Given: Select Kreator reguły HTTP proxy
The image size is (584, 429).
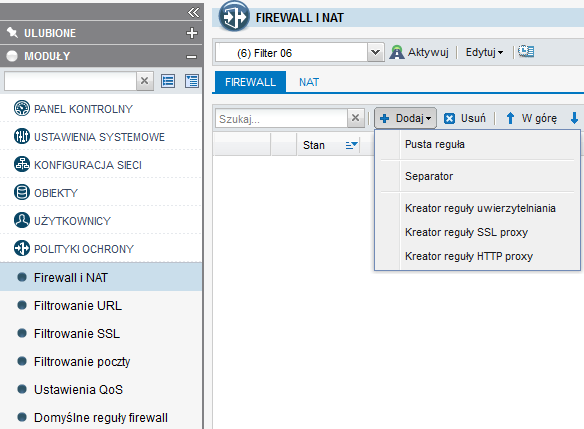Looking at the screenshot, I should (x=469, y=256).
